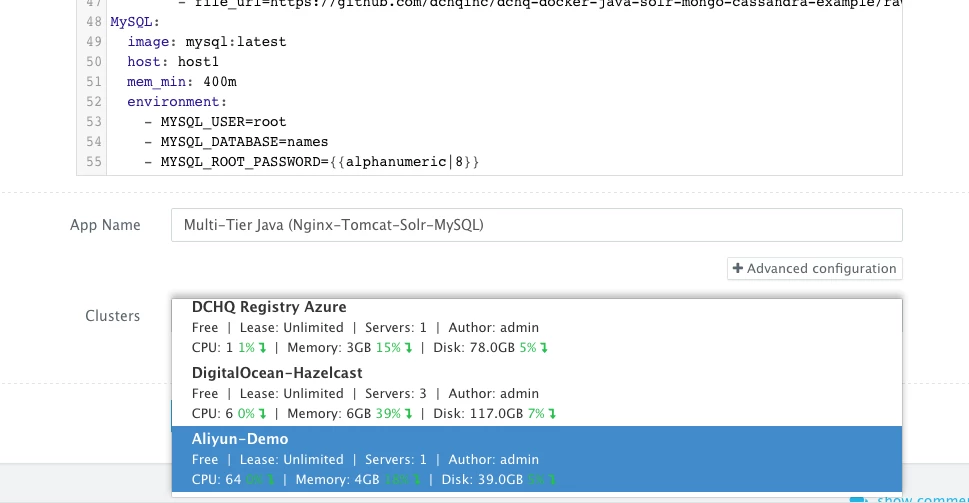Click Memory: 6GB in DigitalOcean-Hazelcast
The image size is (969, 503).
(x=329, y=414)
